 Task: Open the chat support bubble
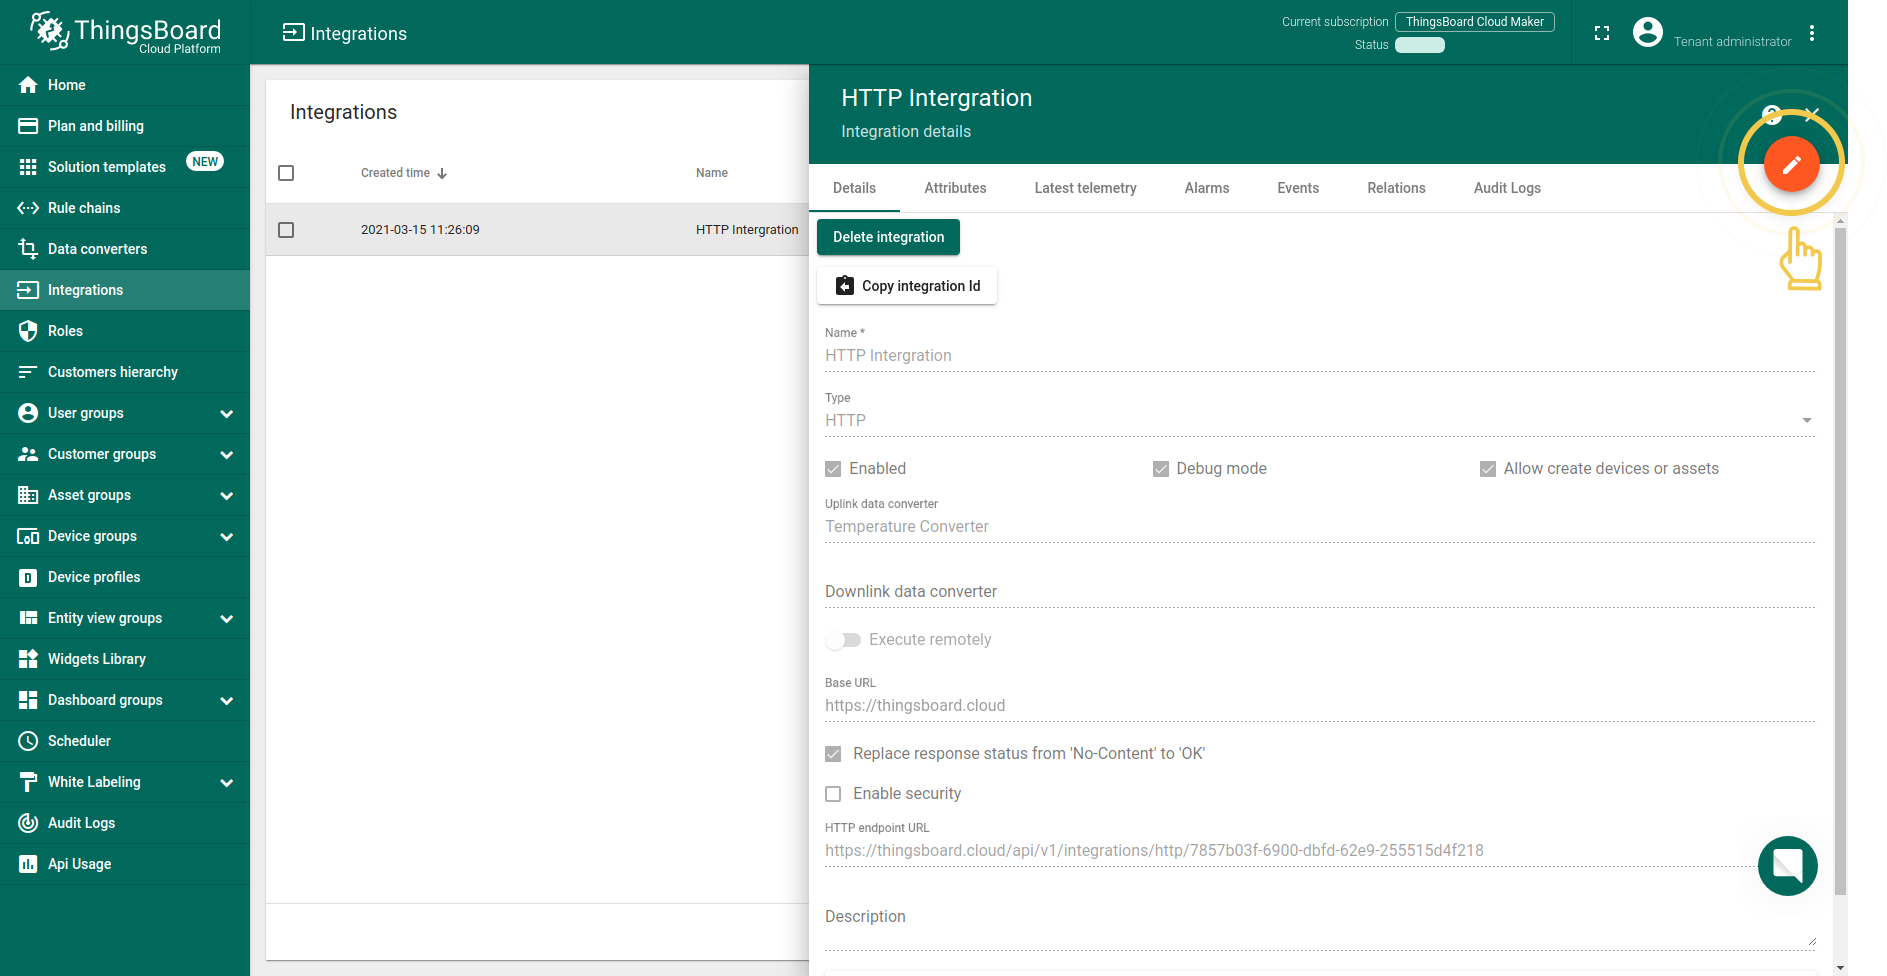click(x=1788, y=866)
